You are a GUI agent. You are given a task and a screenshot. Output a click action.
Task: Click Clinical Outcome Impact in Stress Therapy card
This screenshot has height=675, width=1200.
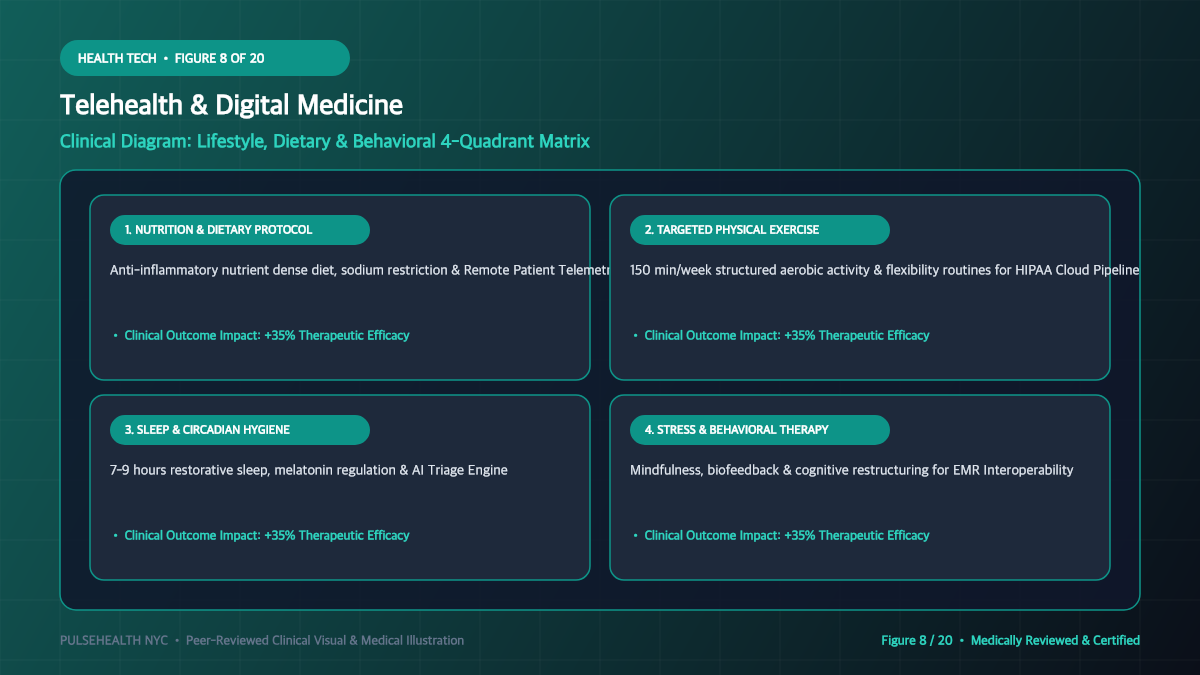782,535
